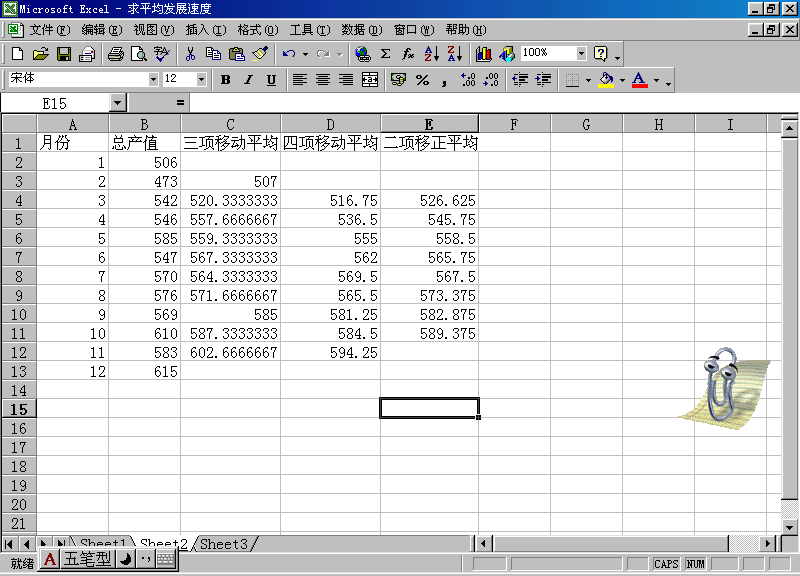Image resolution: width=800 pixels, height=576 pixels.
Task: Click the row 7 header
Action: (x=18, y=257)
